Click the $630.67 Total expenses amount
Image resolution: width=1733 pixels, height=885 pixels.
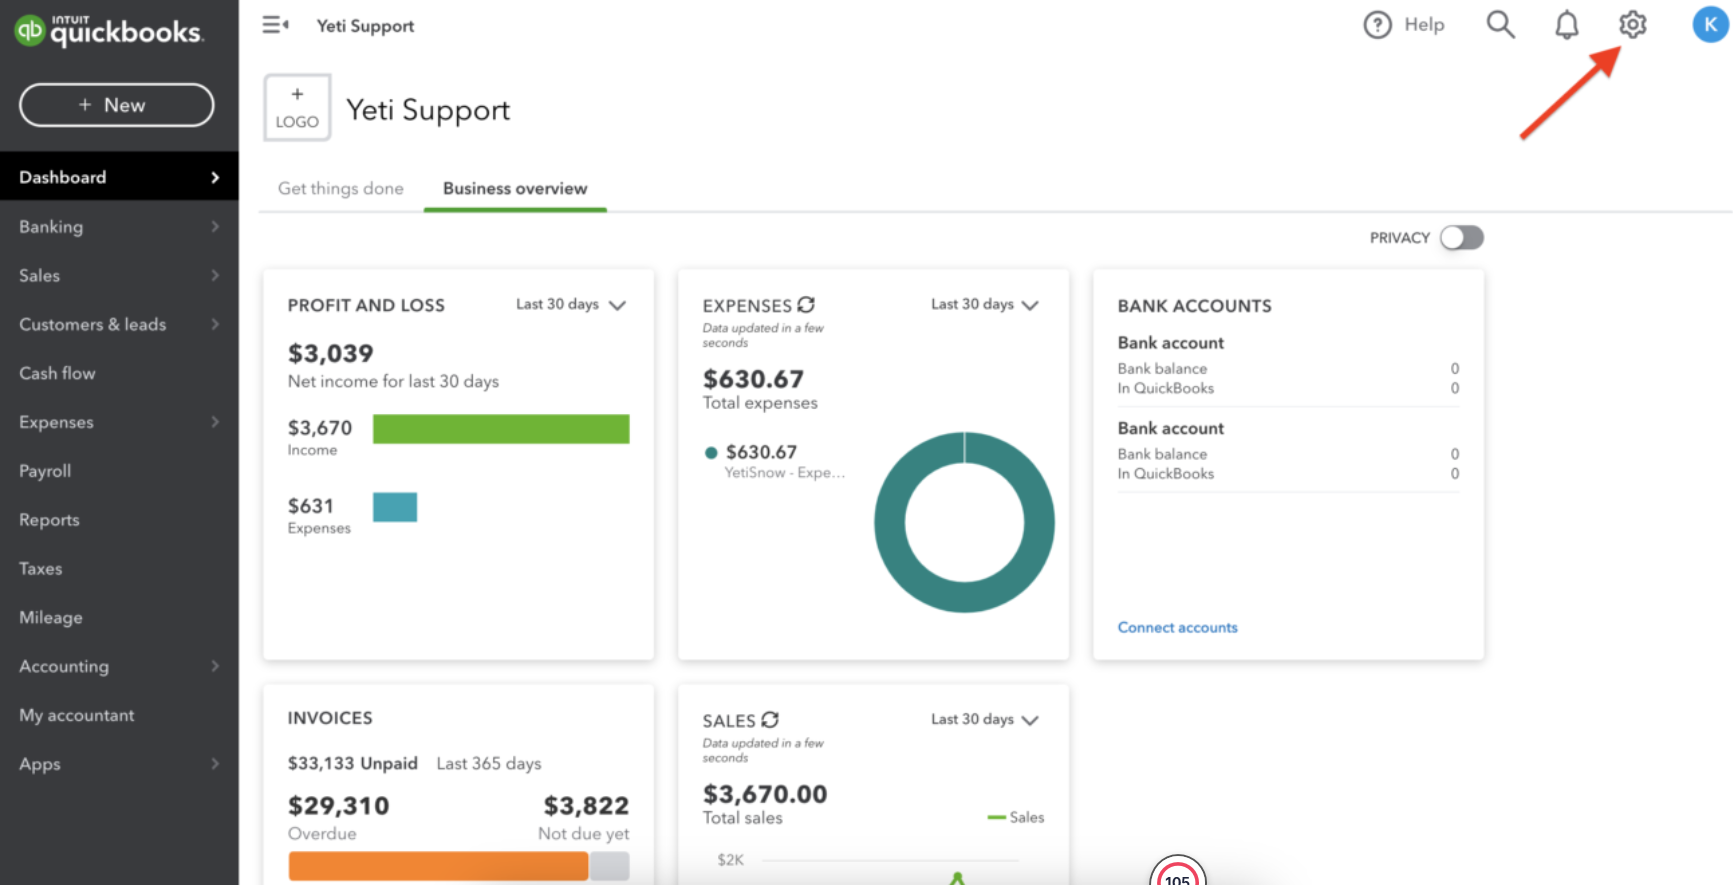(x=753, y=379)
